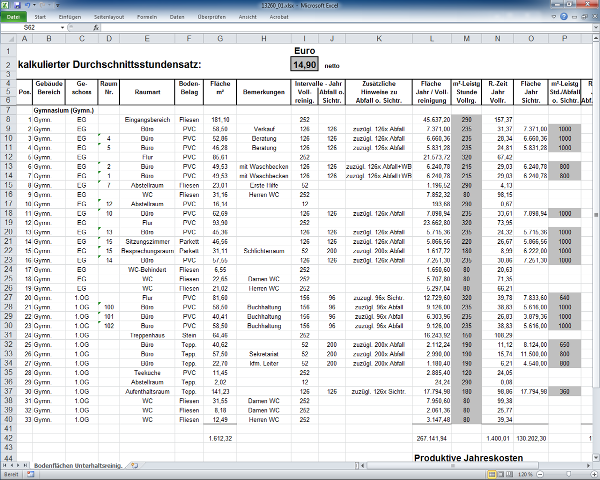Select the Bodenflächen Unterhaltsreinig. sheet tab
The width and height of the screenshot is (600, 480).
[77, 466]
